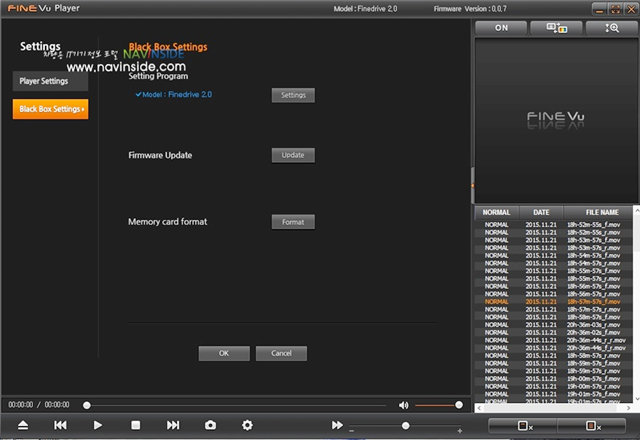This screenshot has height=440, width=640.
Task: Maximize the FineVu Player window
Action: pyautogui.click(x=616, y=9)
